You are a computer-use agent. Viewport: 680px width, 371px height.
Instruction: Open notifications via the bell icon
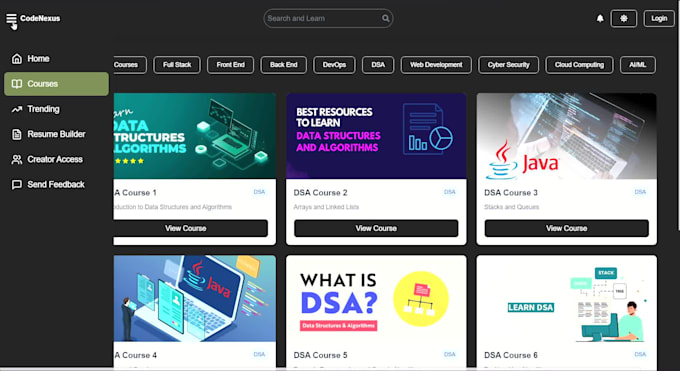coord(600,18)
